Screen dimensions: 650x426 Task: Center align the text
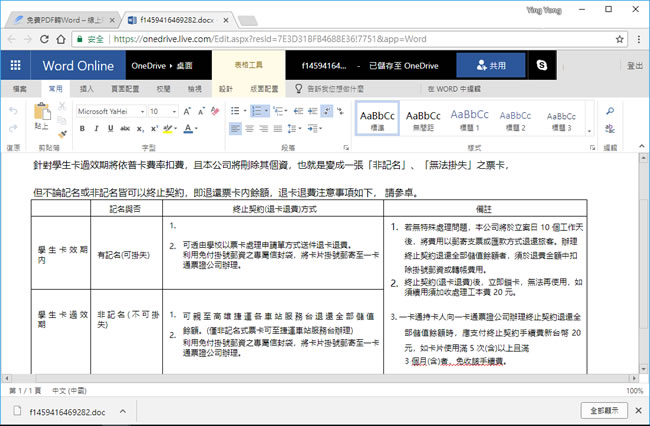pos(250,129)
